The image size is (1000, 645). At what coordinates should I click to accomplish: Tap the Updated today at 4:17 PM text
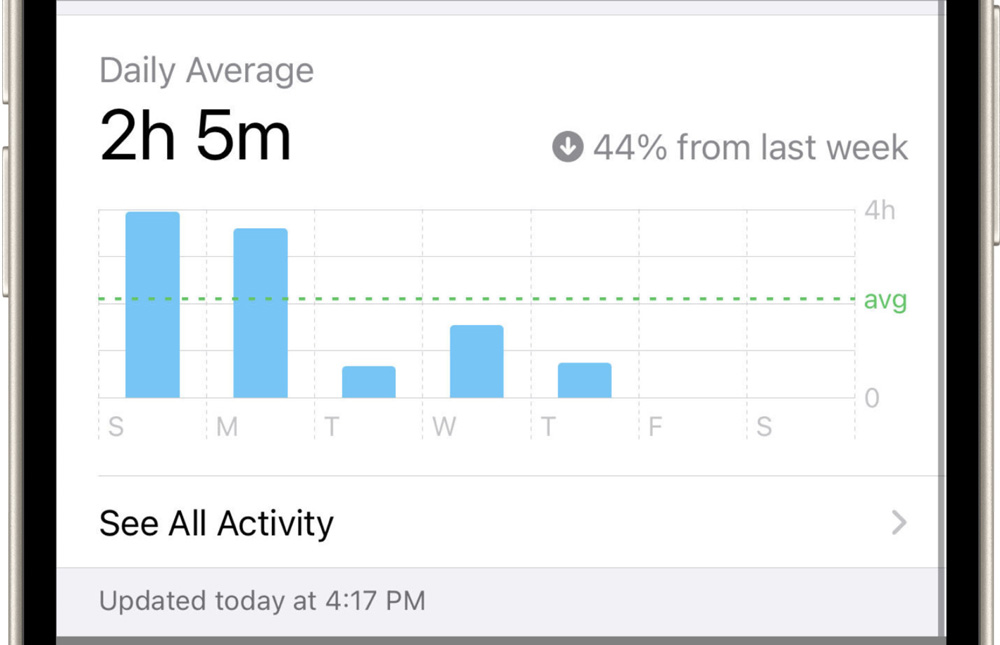coord(262,601)
